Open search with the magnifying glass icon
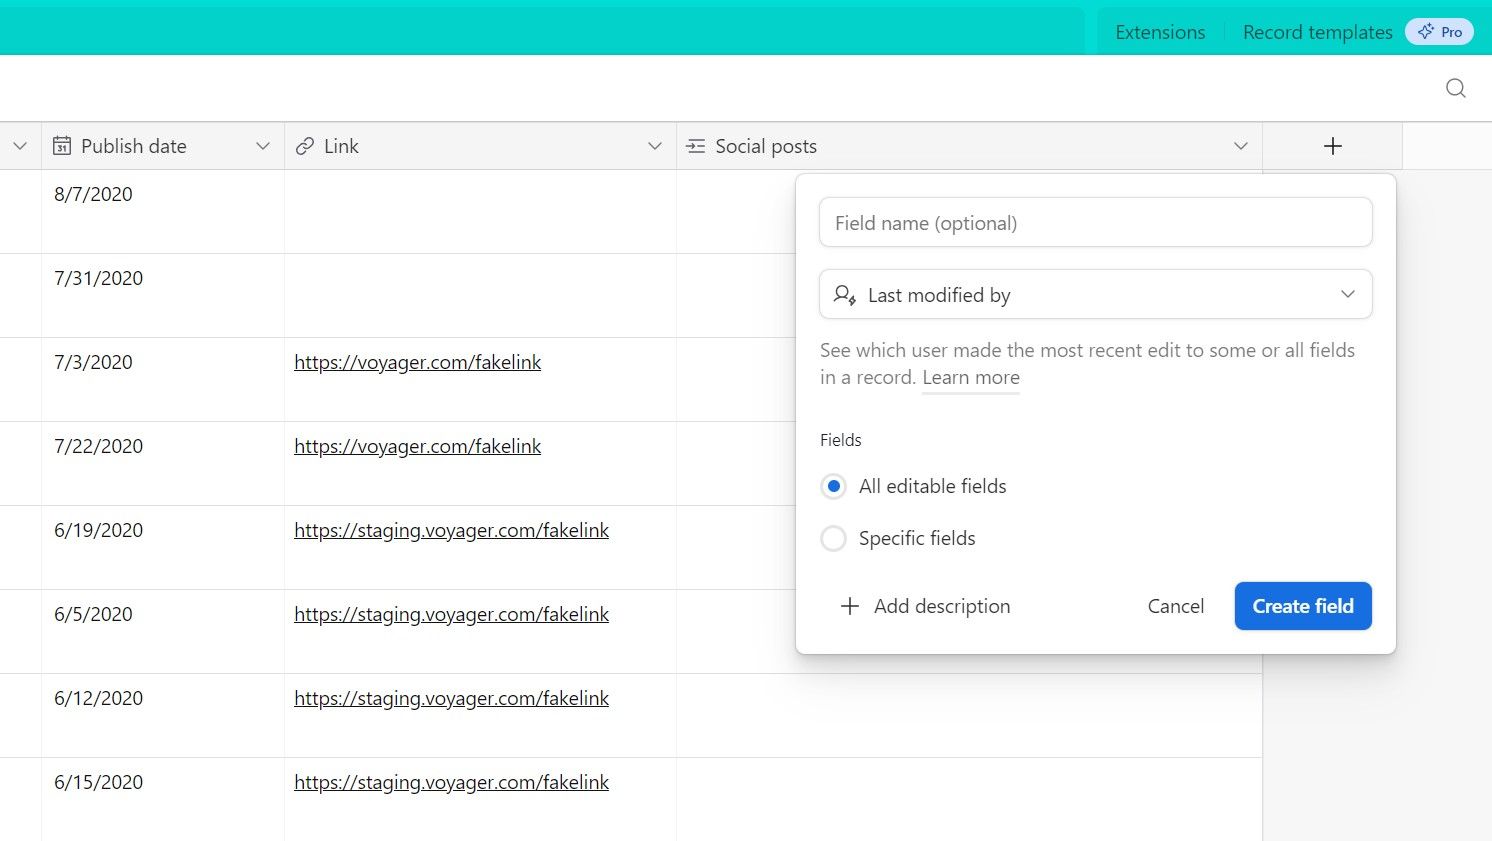The width and height of the screenshot is (1492, 841). (1456, 88)
